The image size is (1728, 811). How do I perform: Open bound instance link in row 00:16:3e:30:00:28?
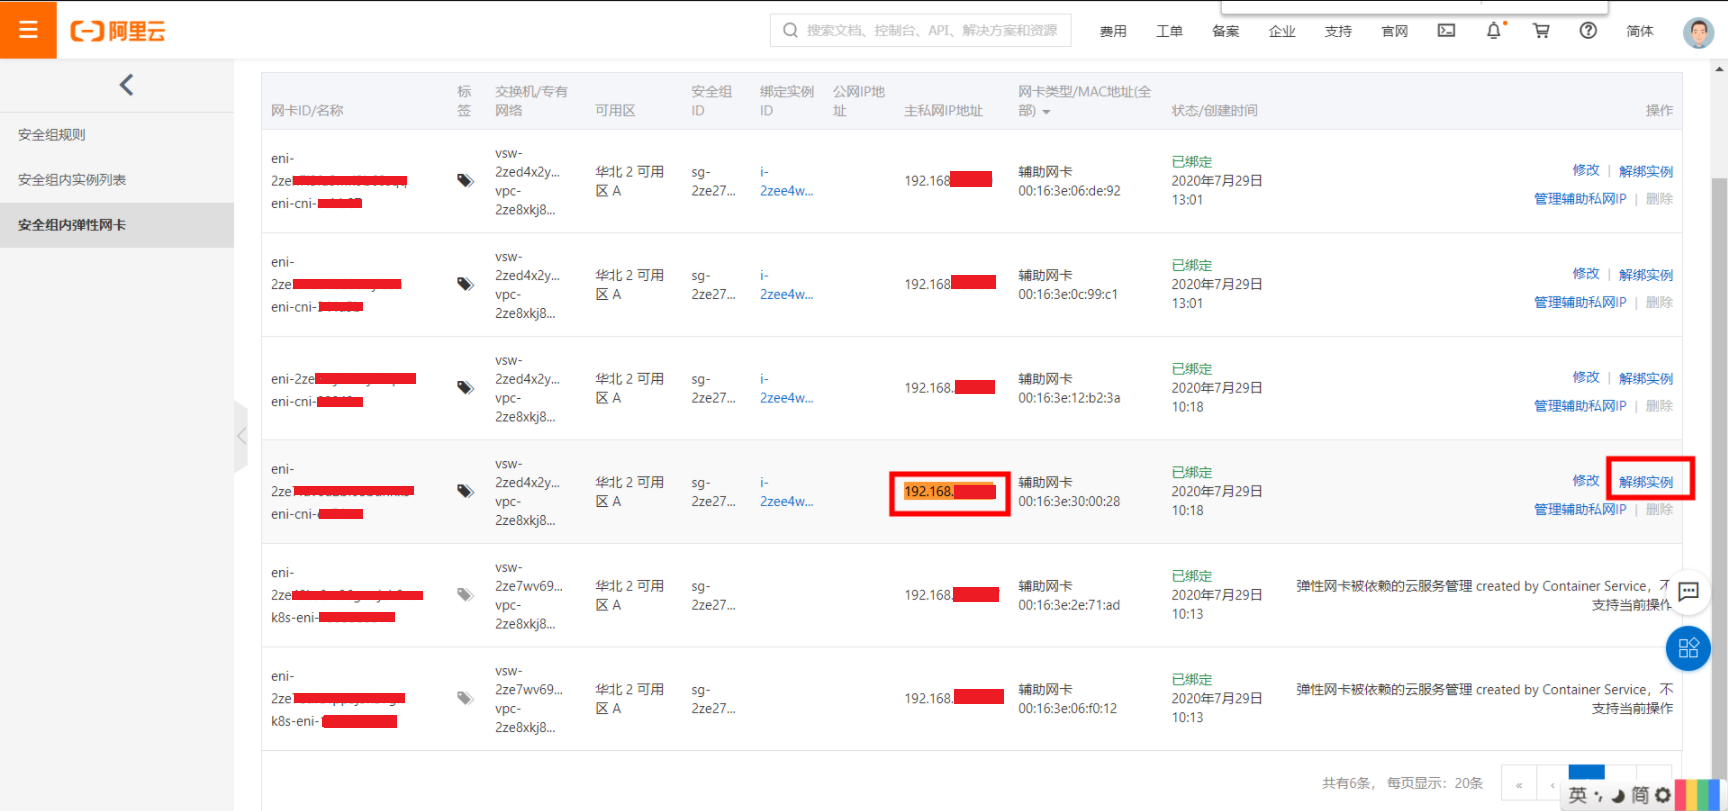coord(786,492)
